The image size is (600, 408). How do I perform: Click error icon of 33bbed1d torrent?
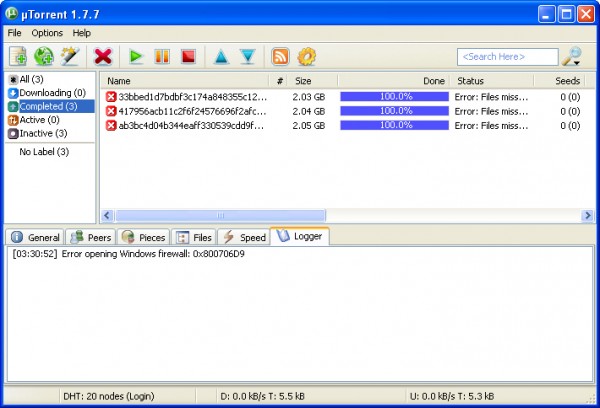click(111, 97)
